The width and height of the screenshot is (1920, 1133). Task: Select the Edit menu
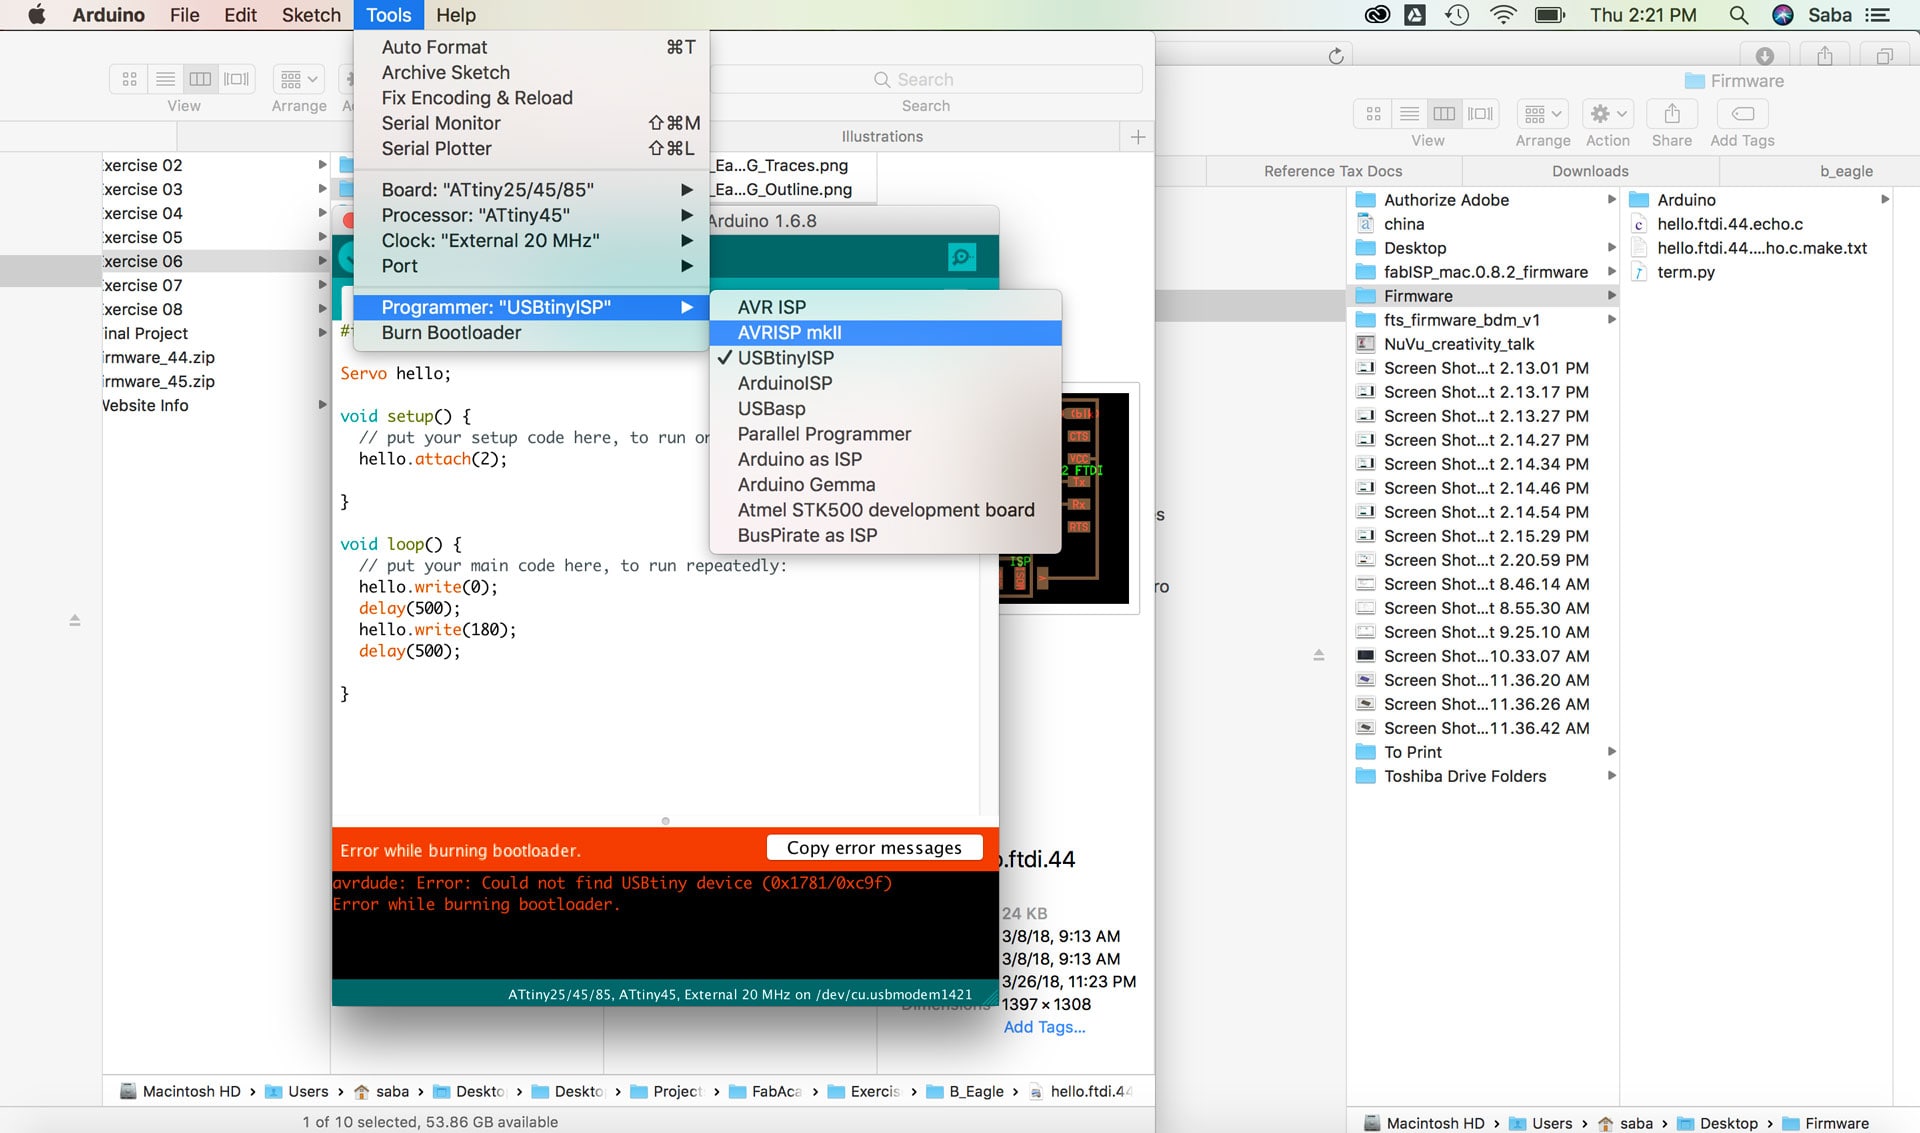click(240, 15)
